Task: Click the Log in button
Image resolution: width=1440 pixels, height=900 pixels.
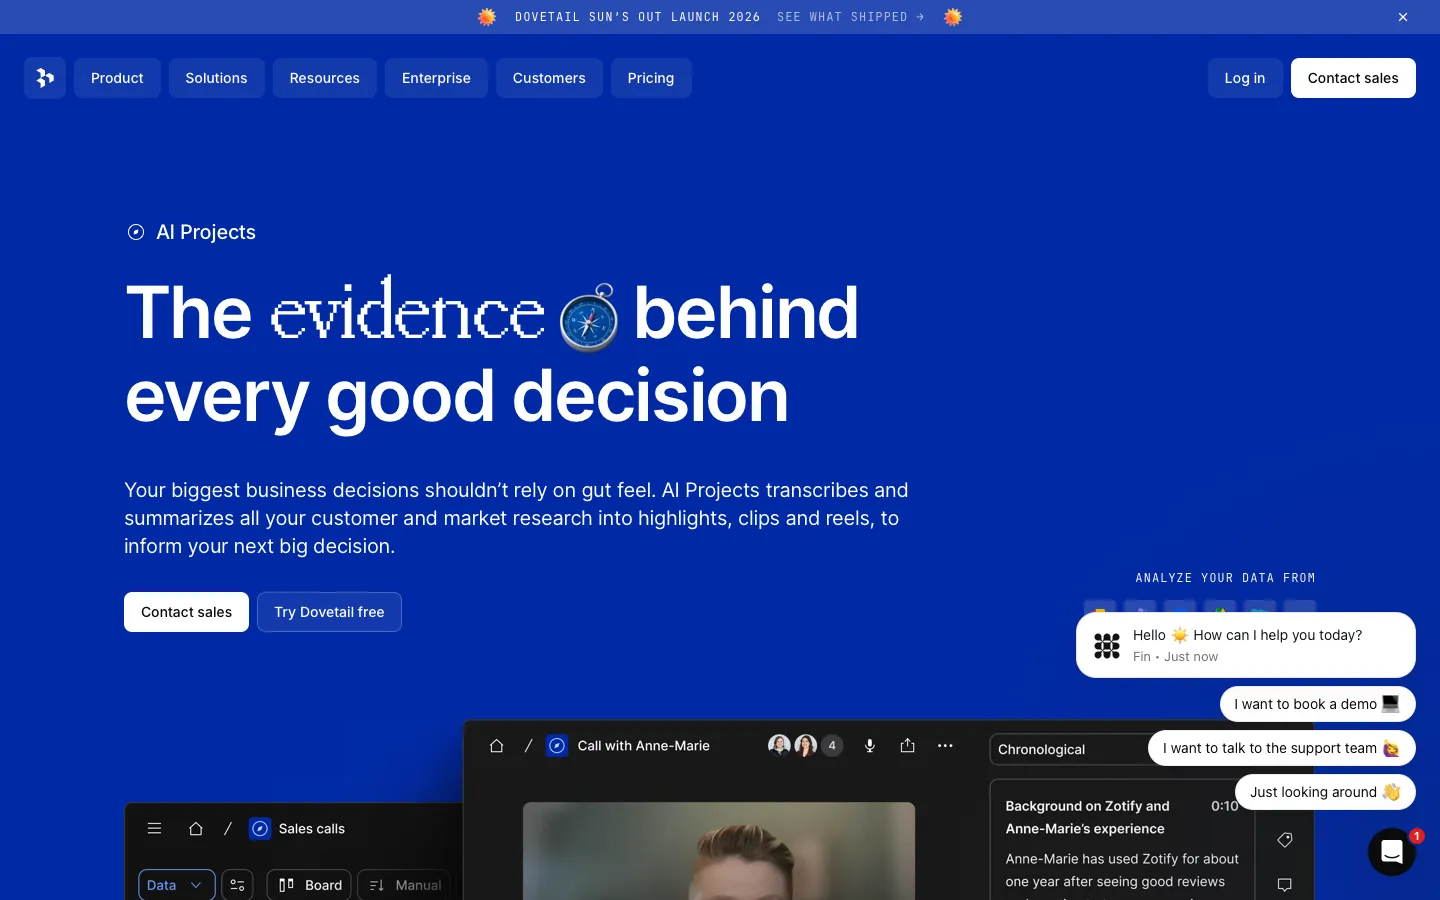Action: (x=1245, y=78)
